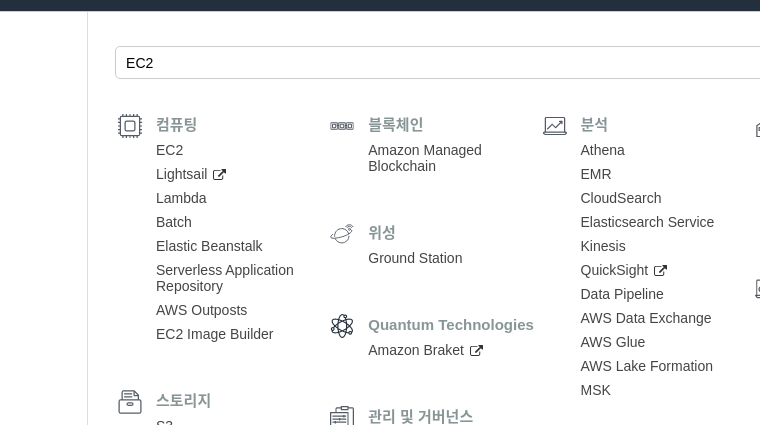Open the Batch service
Image resolution: width=760 pixels, height=425 pixels.
click(174, 222)
